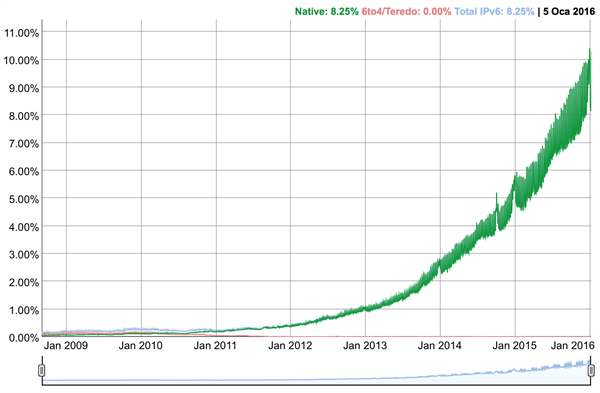Viewport: 600px width, 393px height.
Task: Grab the right range slider handle
Action: [x=591, y=370]
